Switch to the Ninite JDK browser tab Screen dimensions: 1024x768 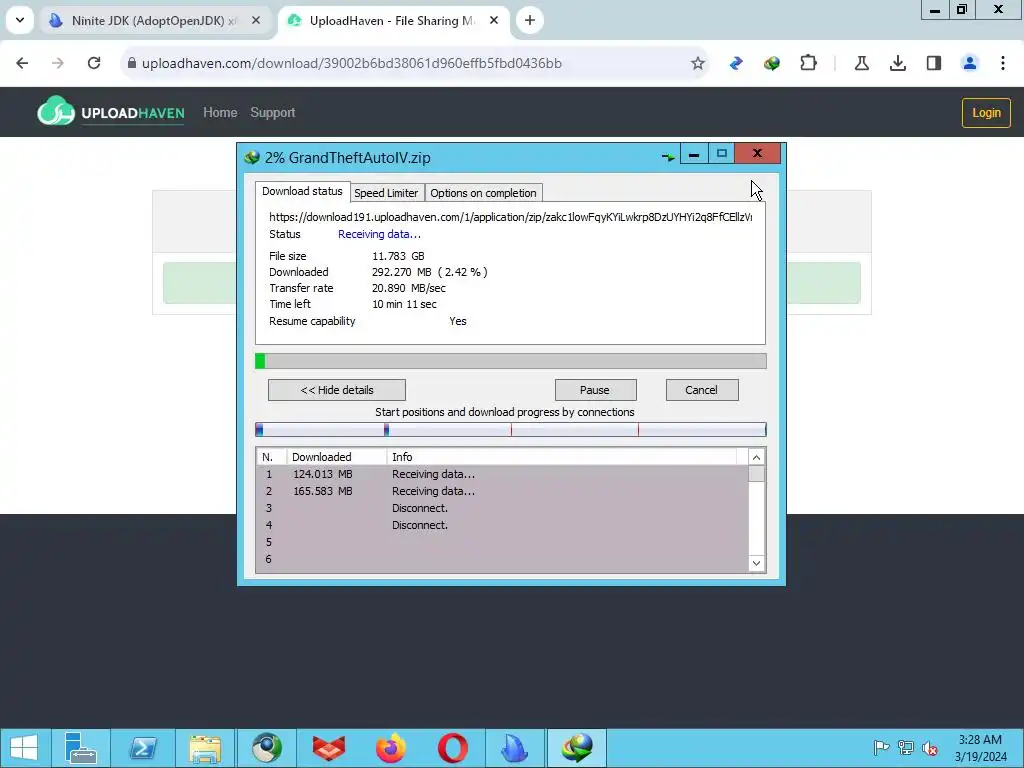tap(153, 21)
